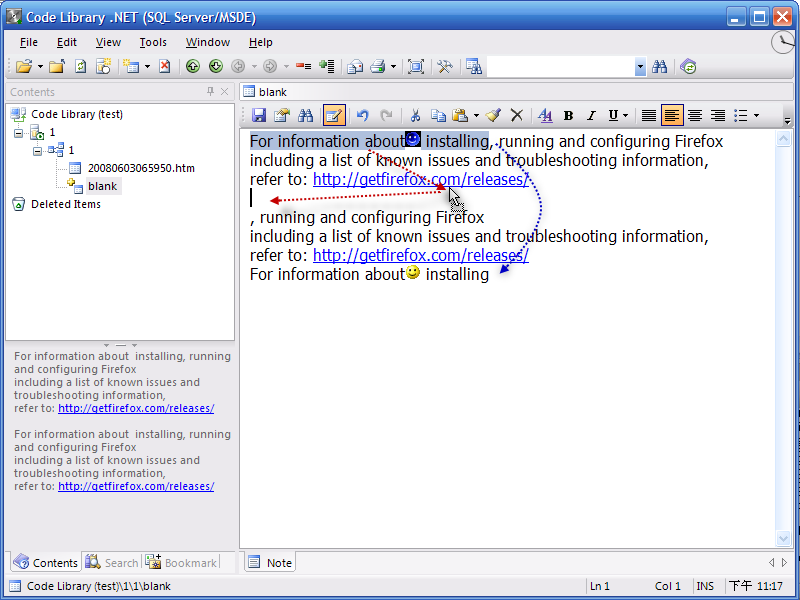
Task: Select Deleted Items in the tree
Action: [x=66, y=204]
